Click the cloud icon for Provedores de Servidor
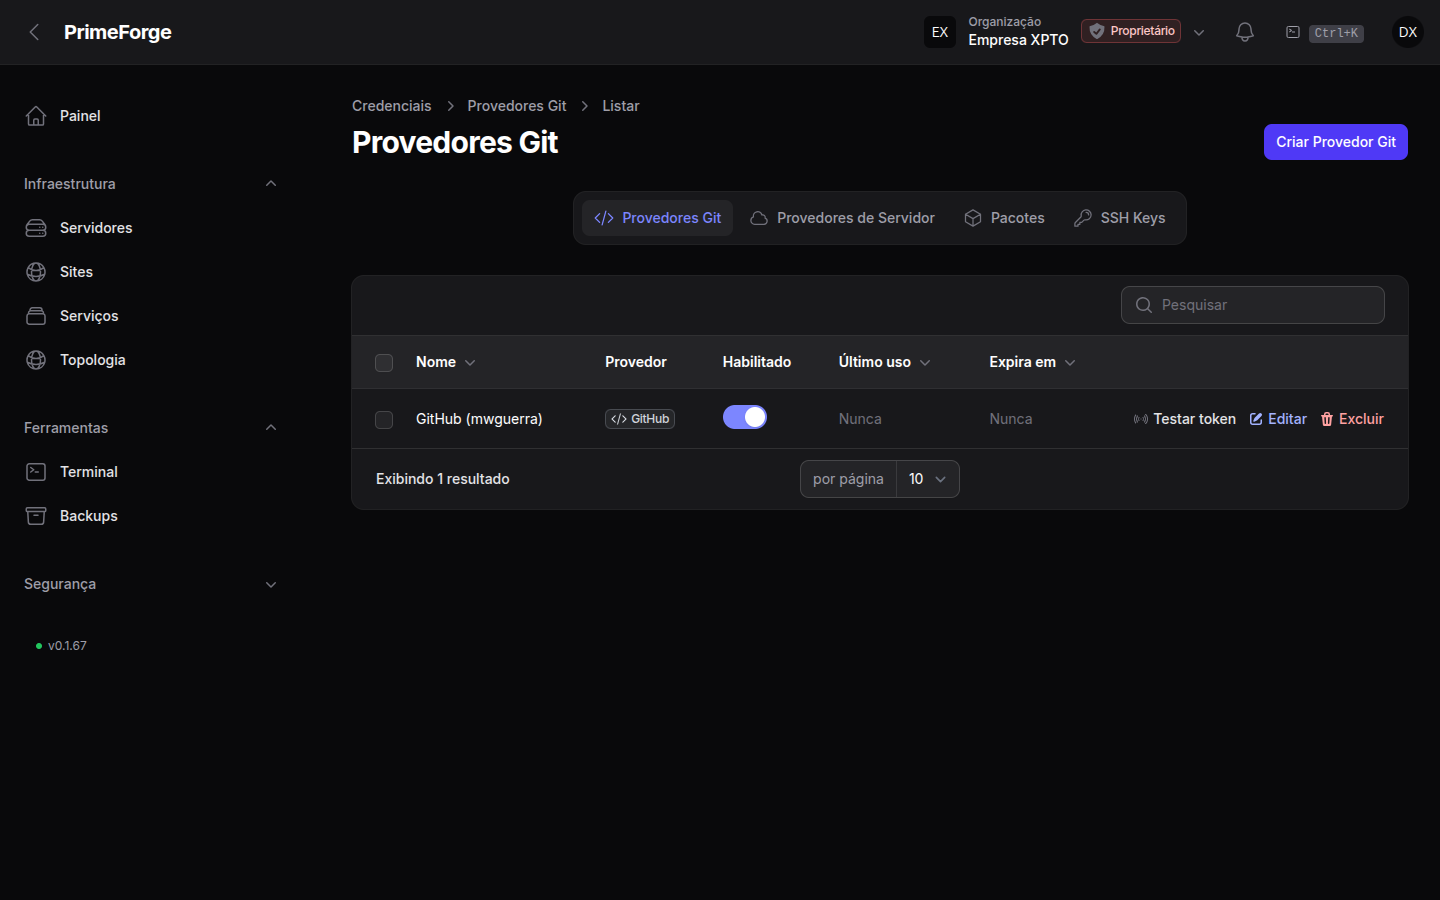The height and width of the screenshot is (900, 1440). tap(759, 218)
